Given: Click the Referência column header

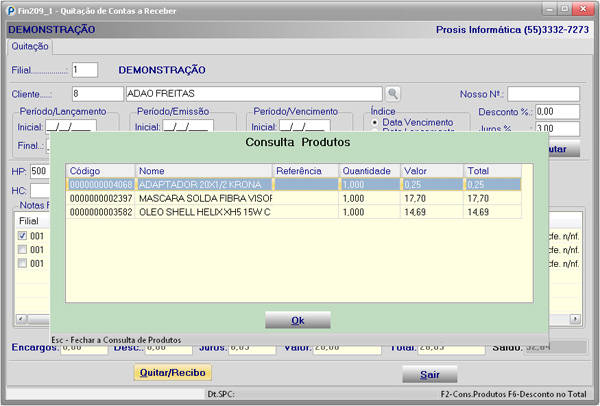Looking at the screenshot, I should click(x=305, y=171).
